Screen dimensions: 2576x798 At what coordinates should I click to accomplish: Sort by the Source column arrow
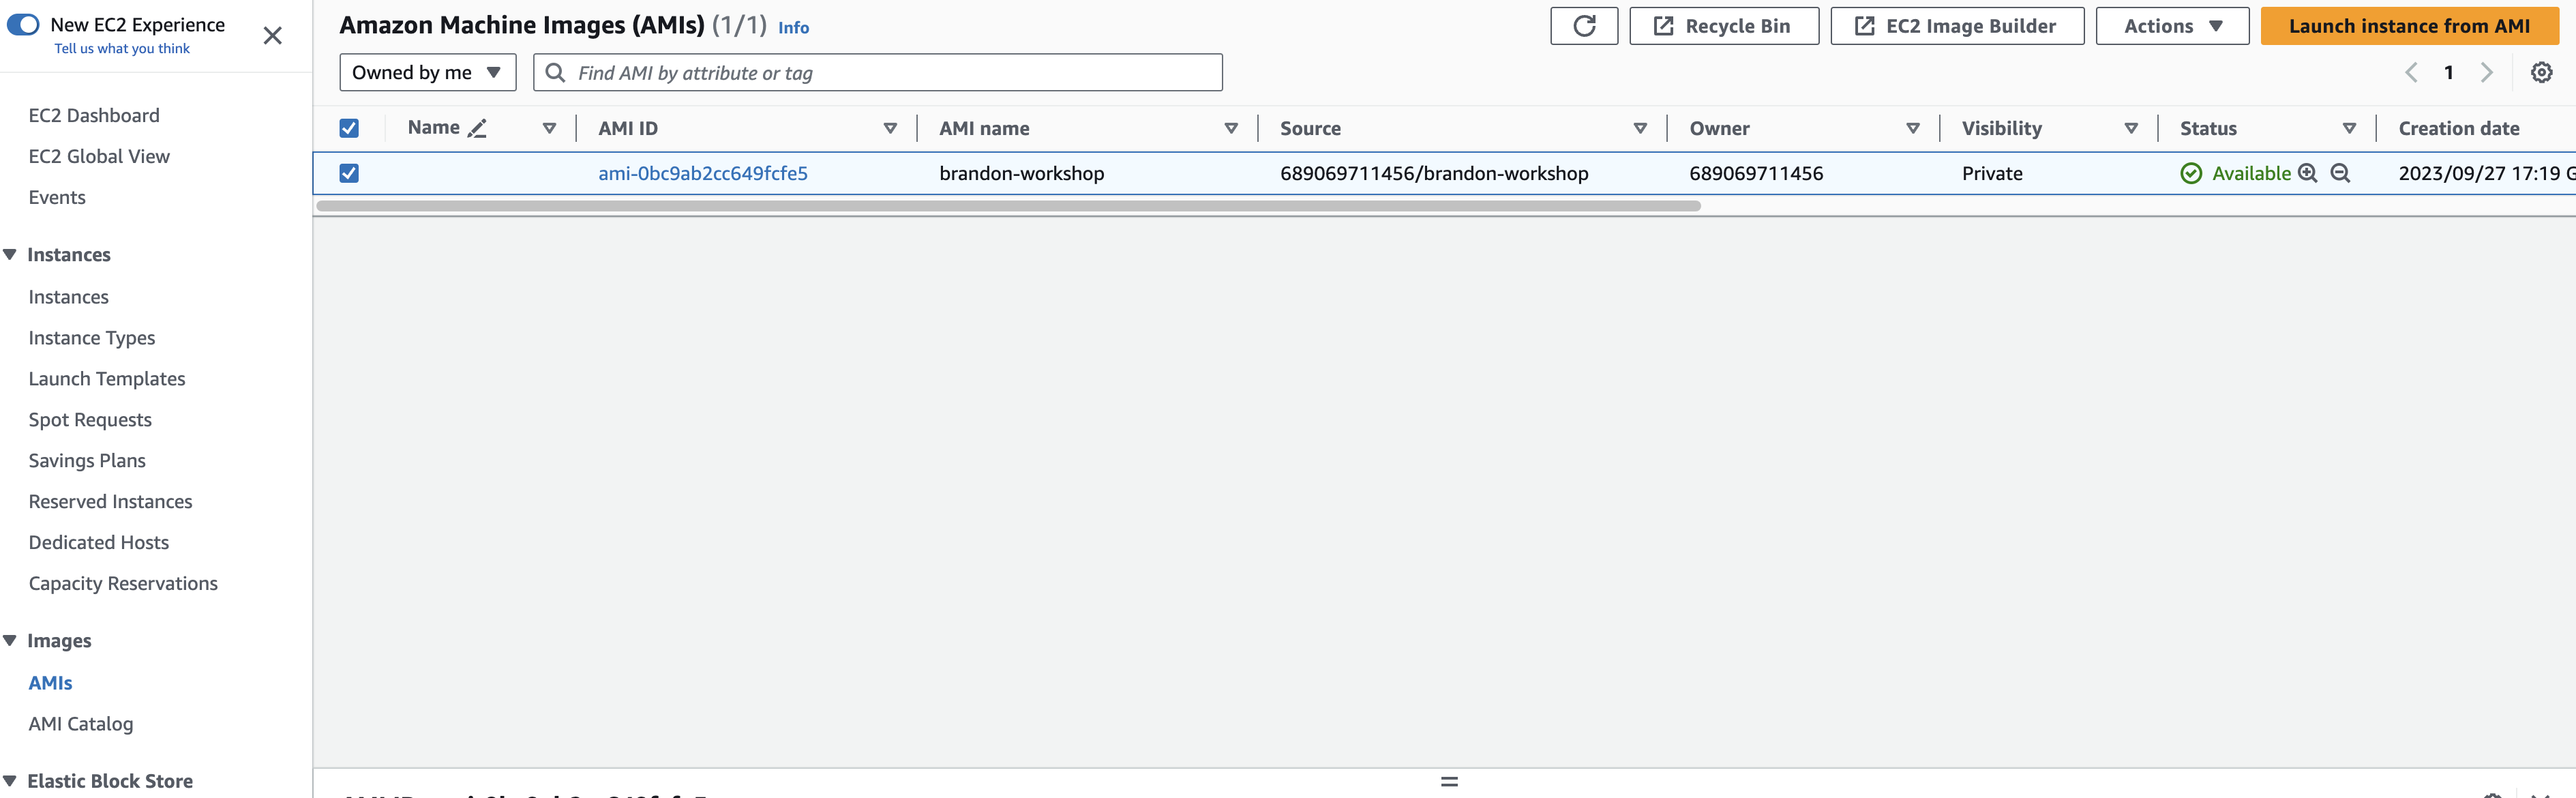[1640, 128]
